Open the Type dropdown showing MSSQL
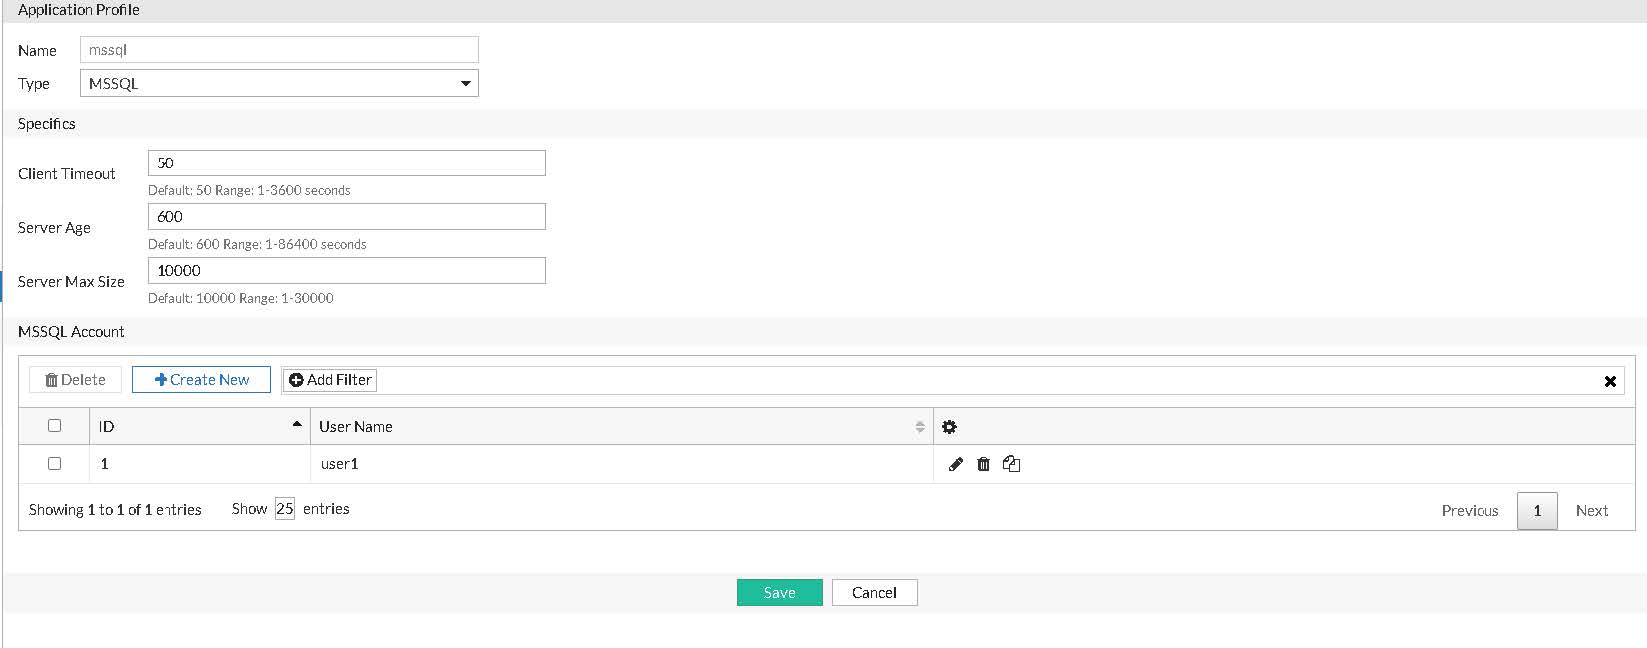 279,83
